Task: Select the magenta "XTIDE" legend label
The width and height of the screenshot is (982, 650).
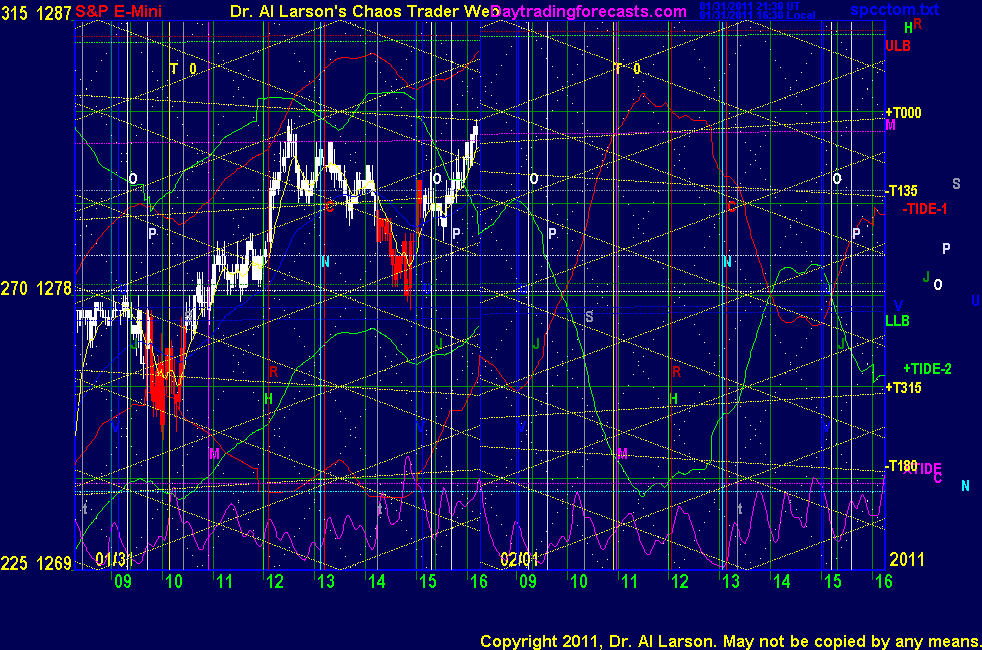Action: (x=922, y=470)
